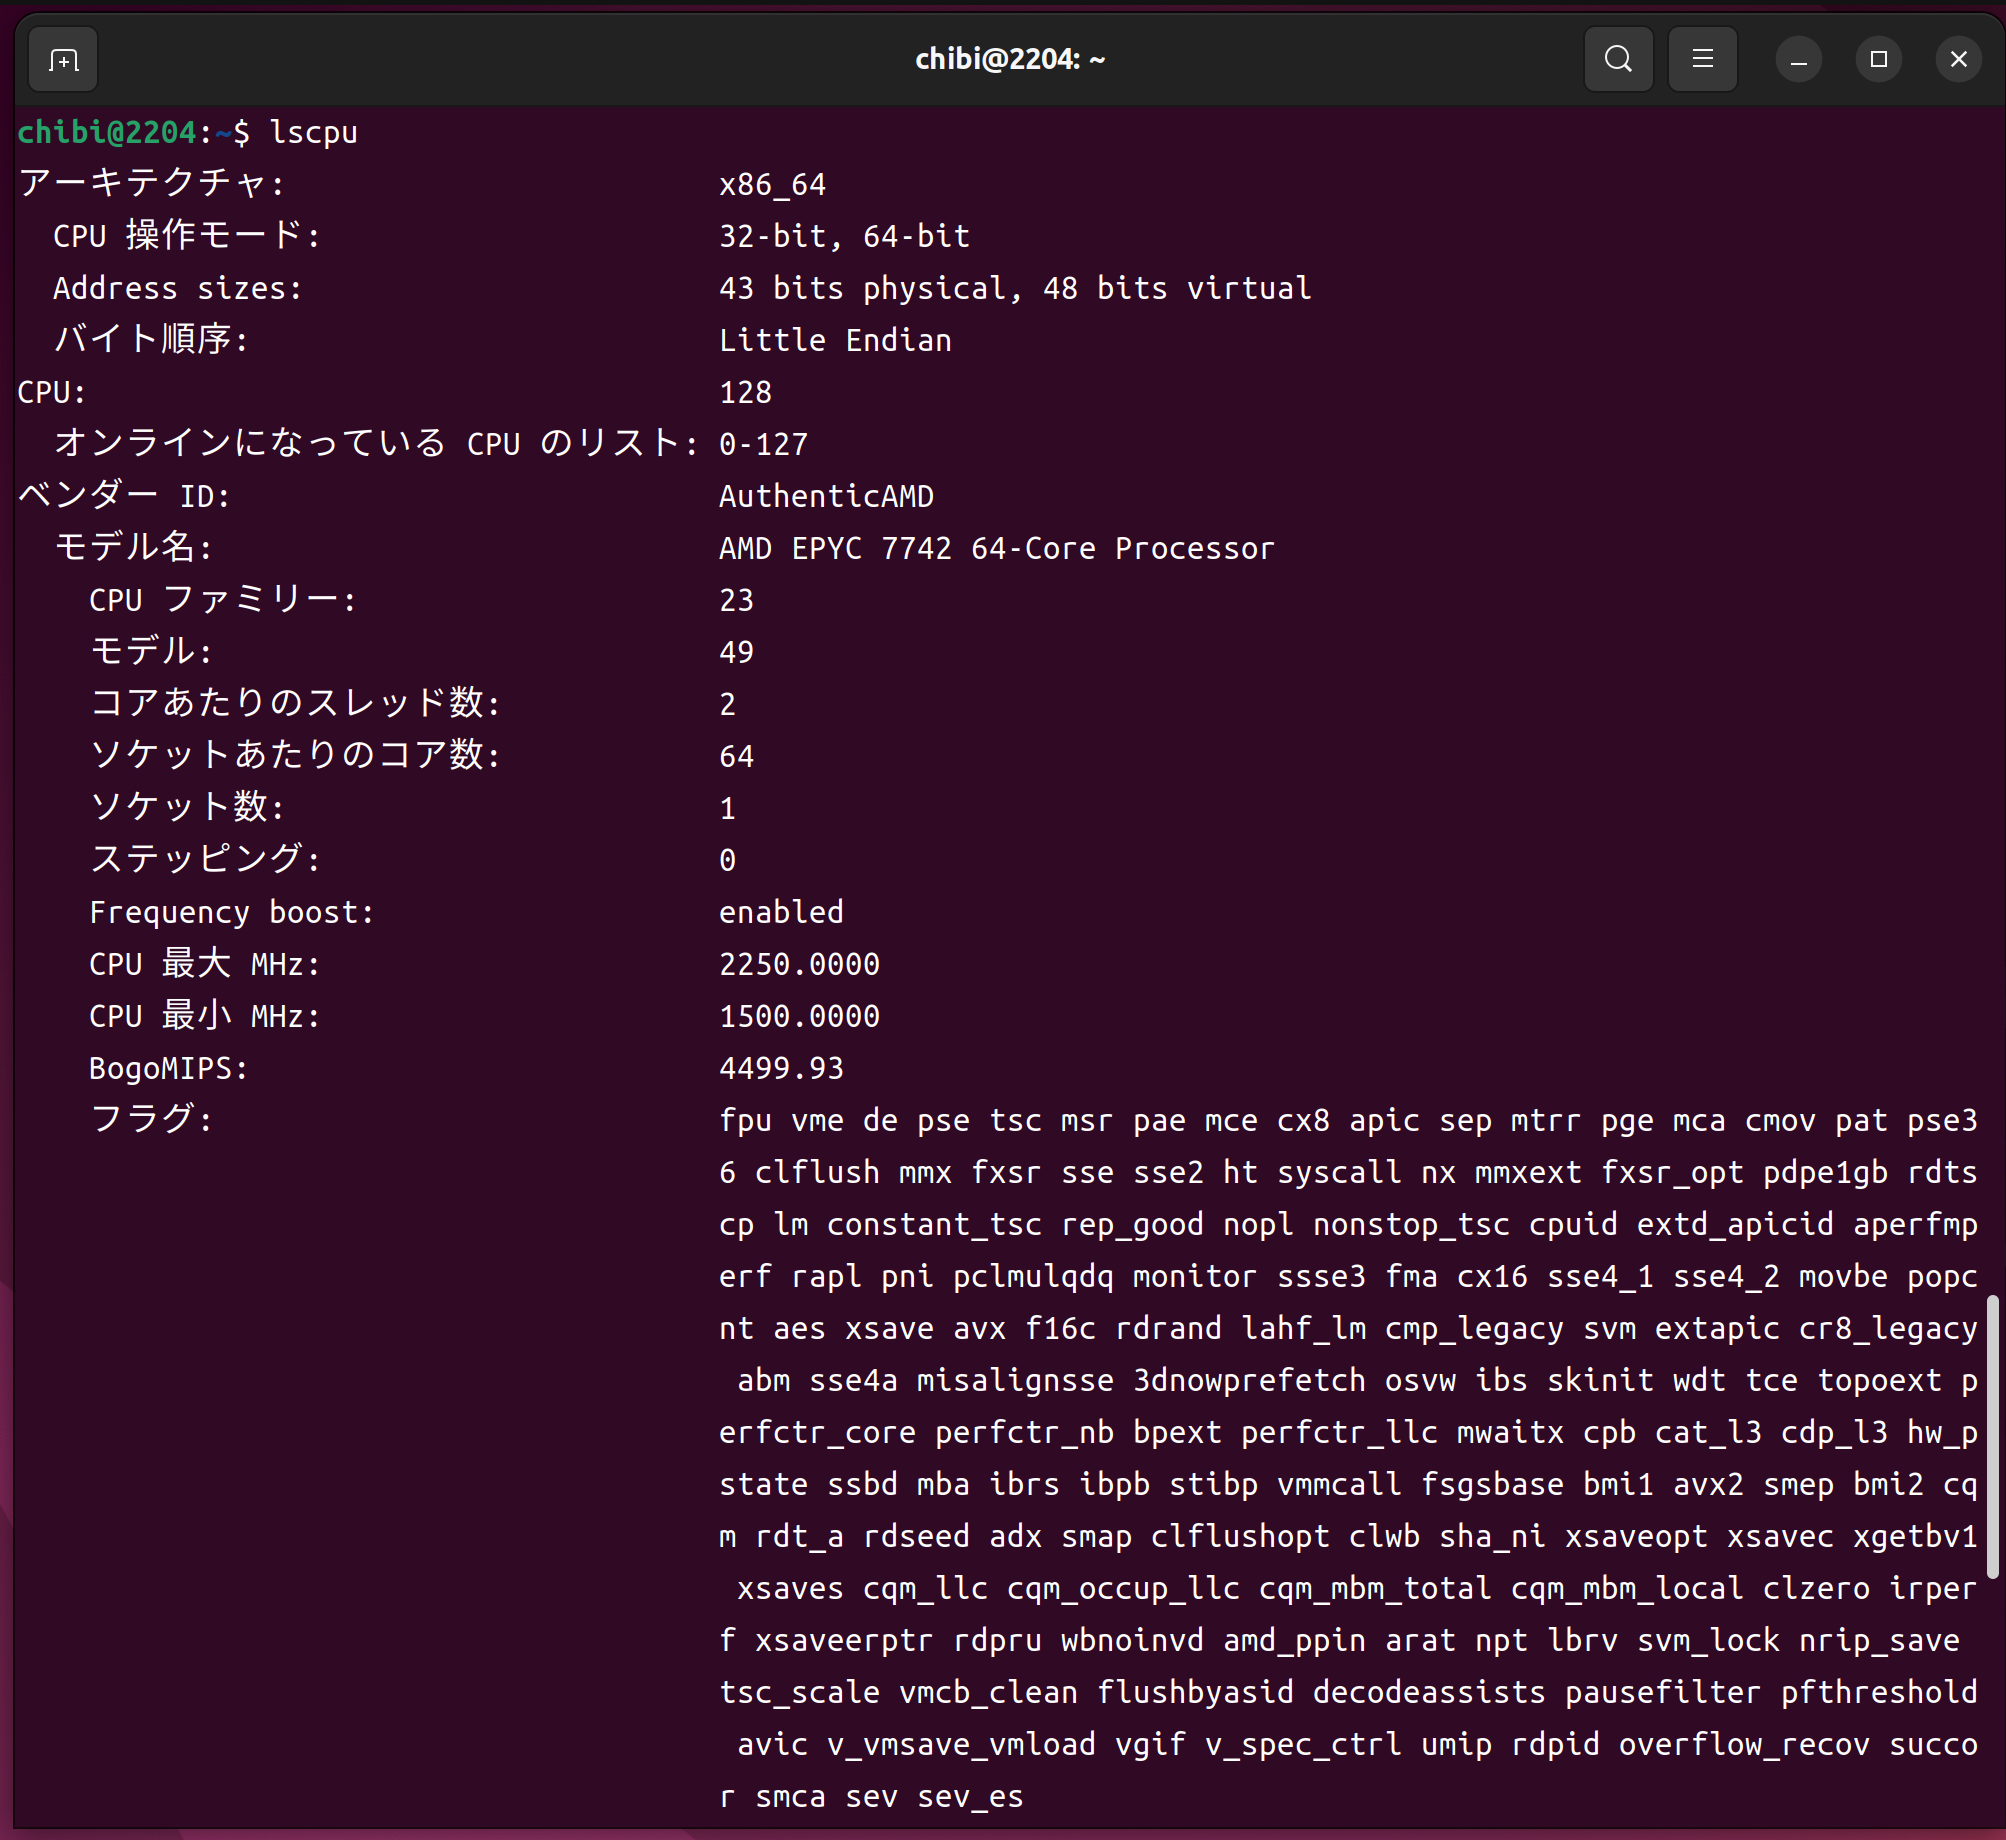The image size is (2006, 1840).
Task: Click the typed lscpu command
Action: tap(313, 133)
